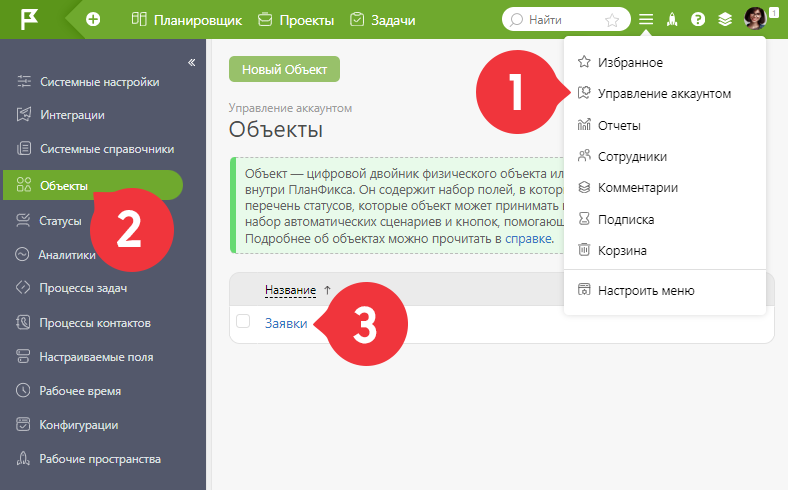The width and height of the screenshot is (788, 490).
Task: Select Управление аккаунтом in dropdown menu
Action: (x=664, y=93)
